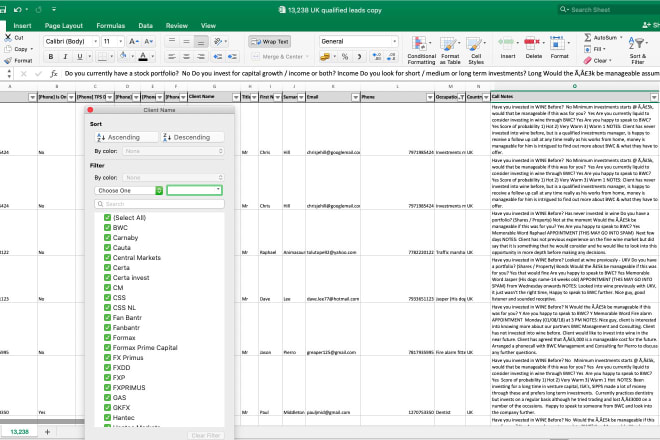This screenshot has height=440, width=660.
Task: Open the Data tab
Action: point(146,26)
